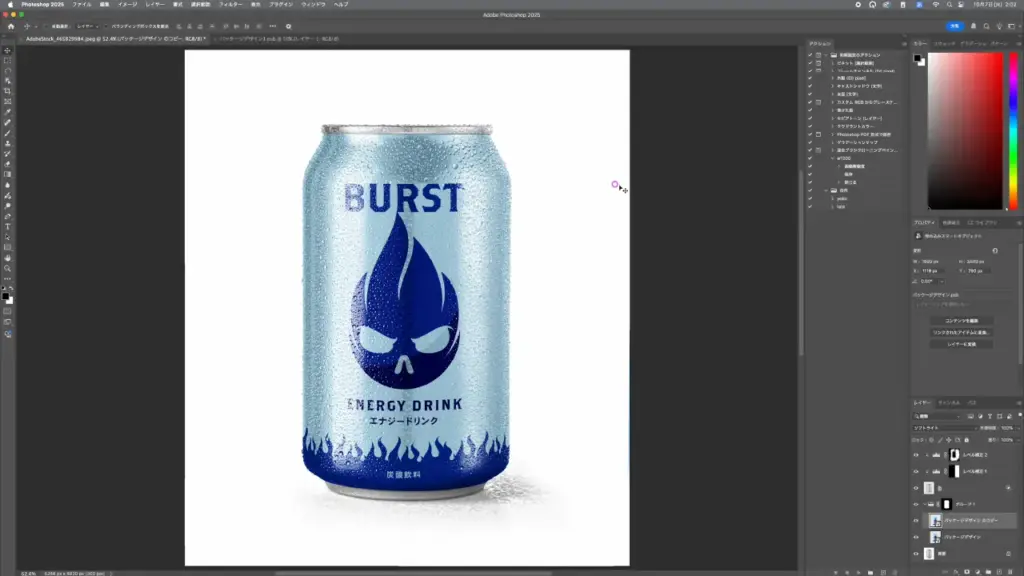Screen dimensions: 1024x576
Task: Click the rainbow hue slider in the Color panel
Action: [x=1013, y=130]
